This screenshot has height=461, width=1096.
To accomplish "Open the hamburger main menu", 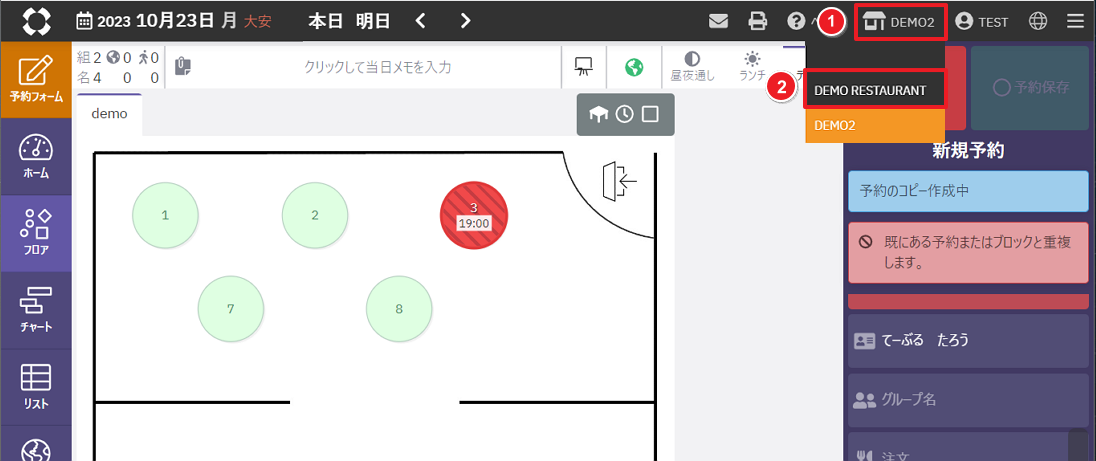I will coord(1075,21).
